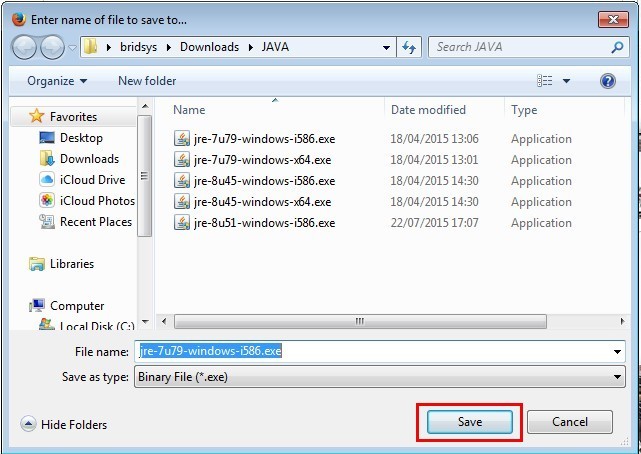Select Libraries in navigation pane

coord(72,264)
